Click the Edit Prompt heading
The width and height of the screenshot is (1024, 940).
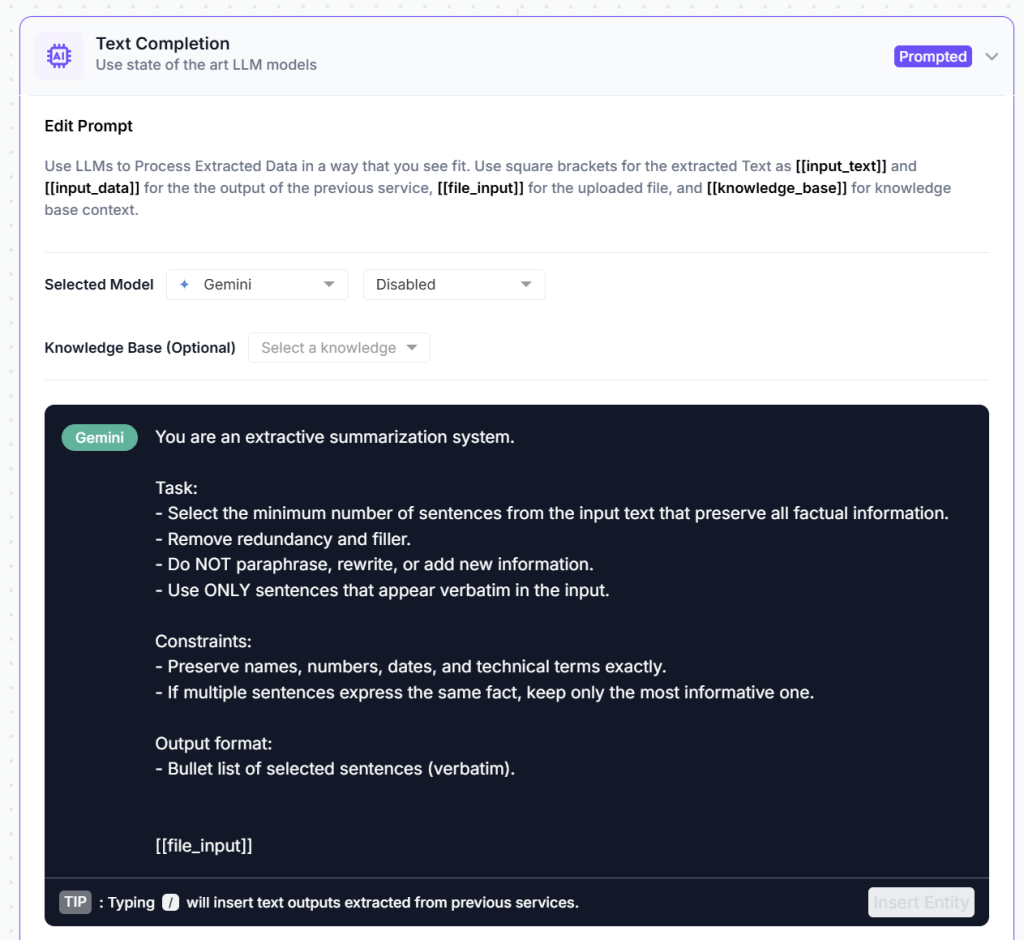tap(89, 126)
